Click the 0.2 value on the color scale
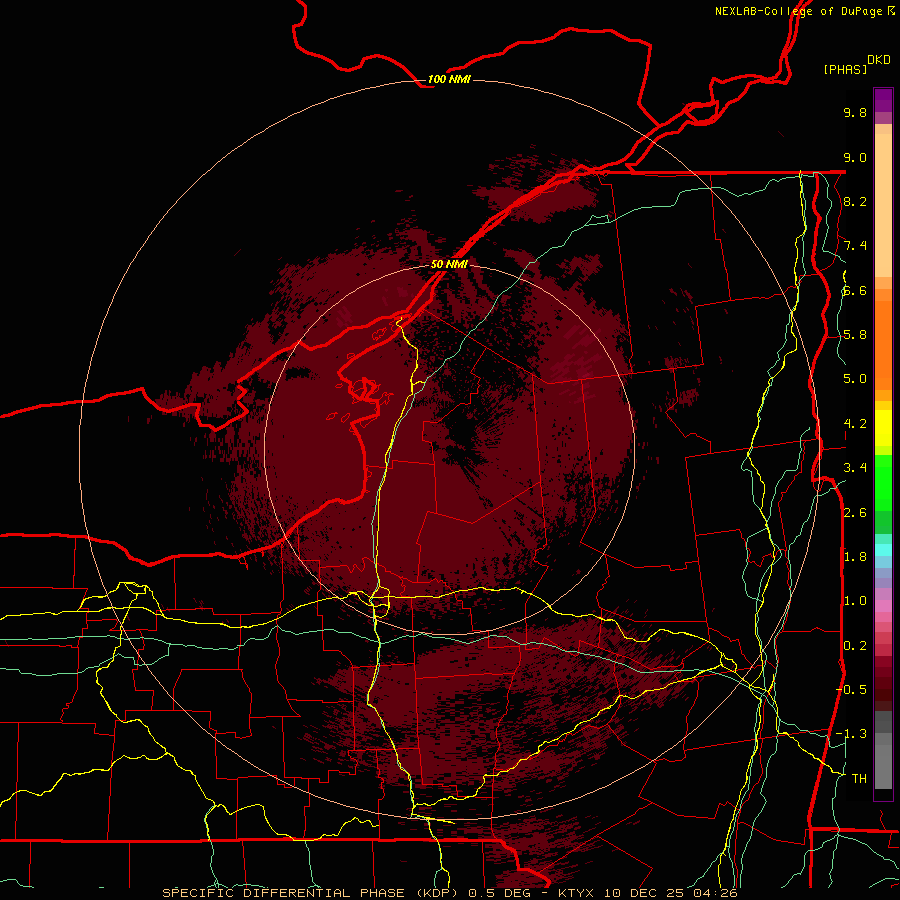 (855, 646)
